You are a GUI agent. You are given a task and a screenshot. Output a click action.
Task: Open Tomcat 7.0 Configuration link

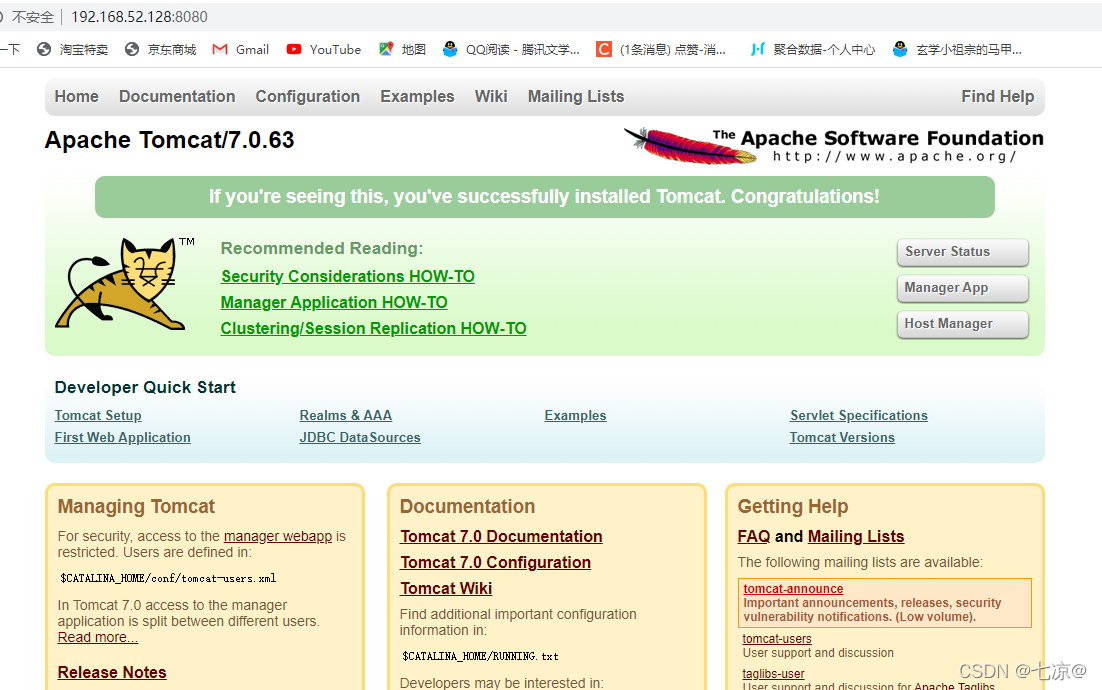click(x=495, y=562)
